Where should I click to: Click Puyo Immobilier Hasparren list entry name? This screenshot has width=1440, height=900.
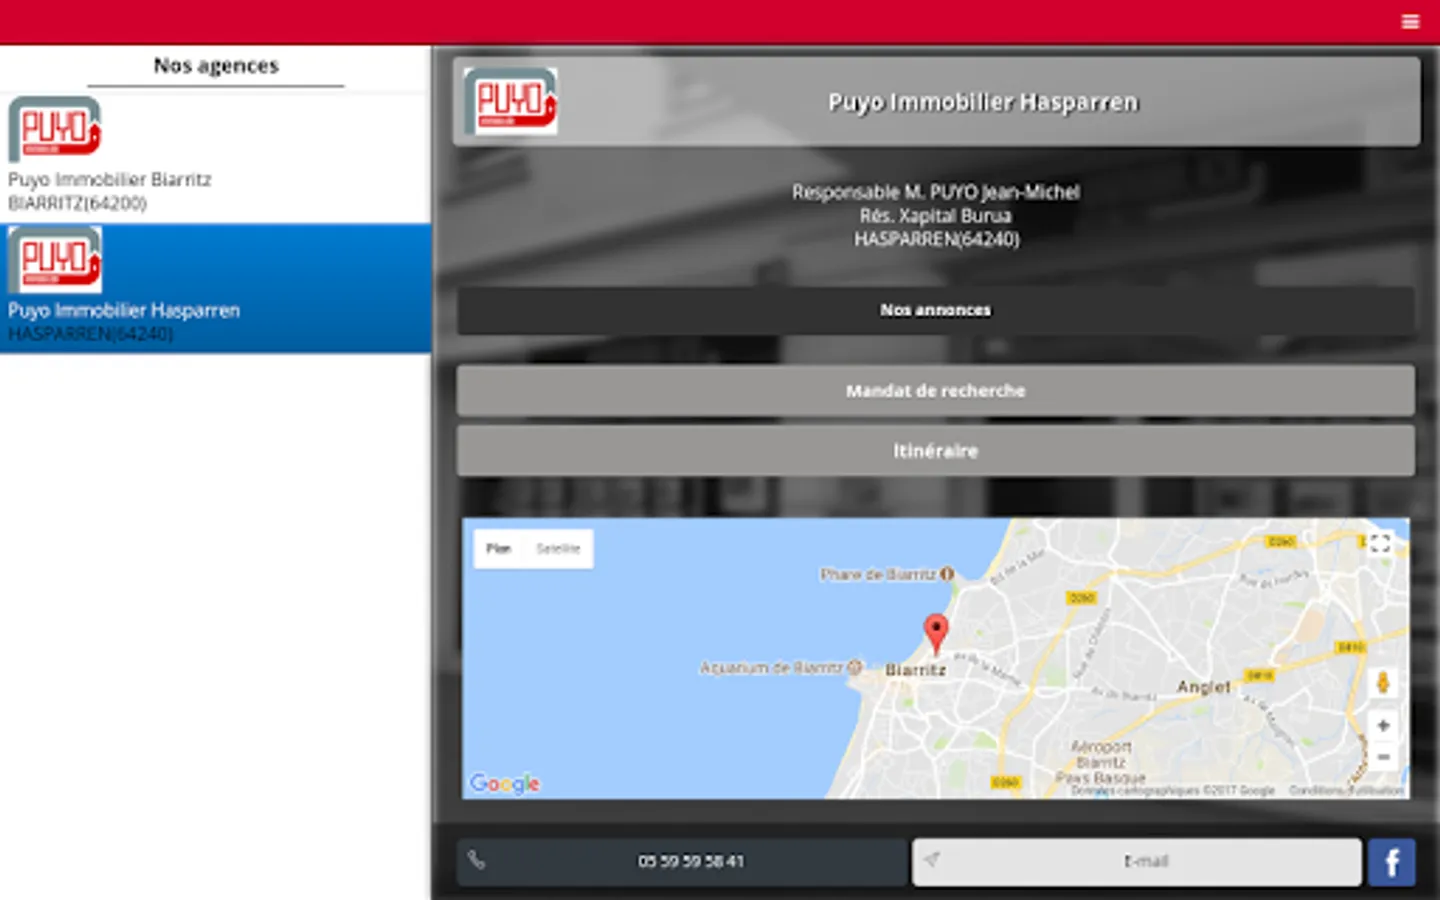(124, 310)
